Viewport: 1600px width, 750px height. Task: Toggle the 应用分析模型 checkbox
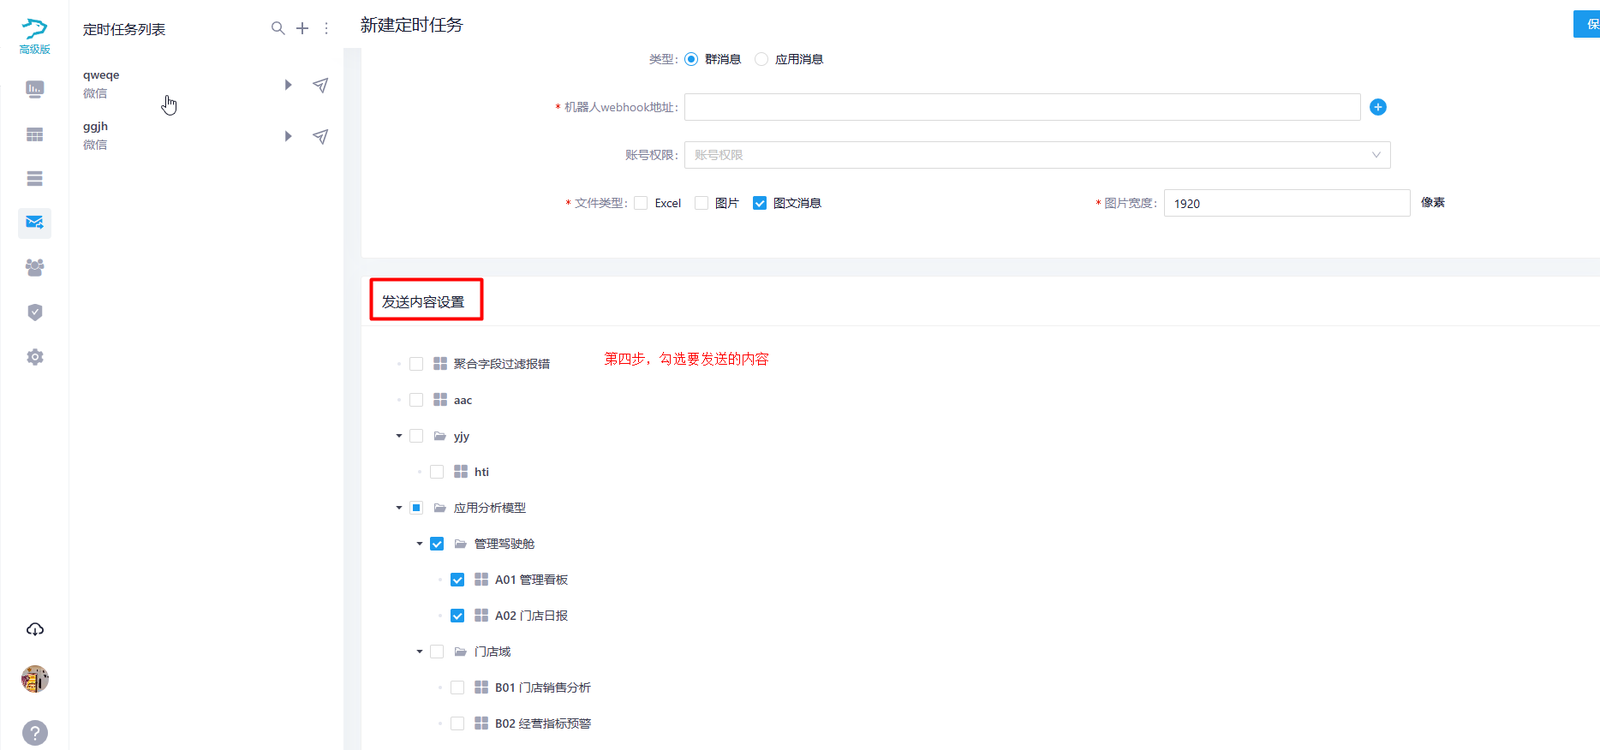coord(416,508)
